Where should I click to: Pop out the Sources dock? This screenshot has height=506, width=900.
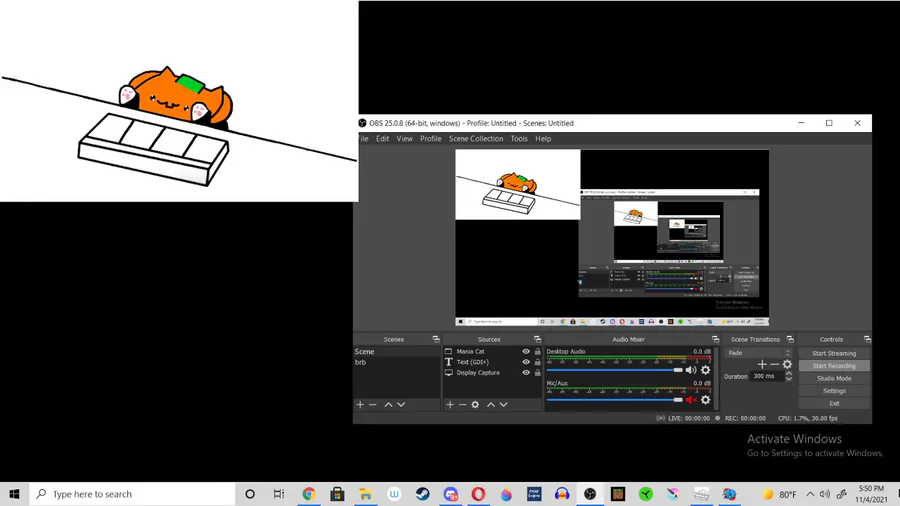tap(537, 339)
